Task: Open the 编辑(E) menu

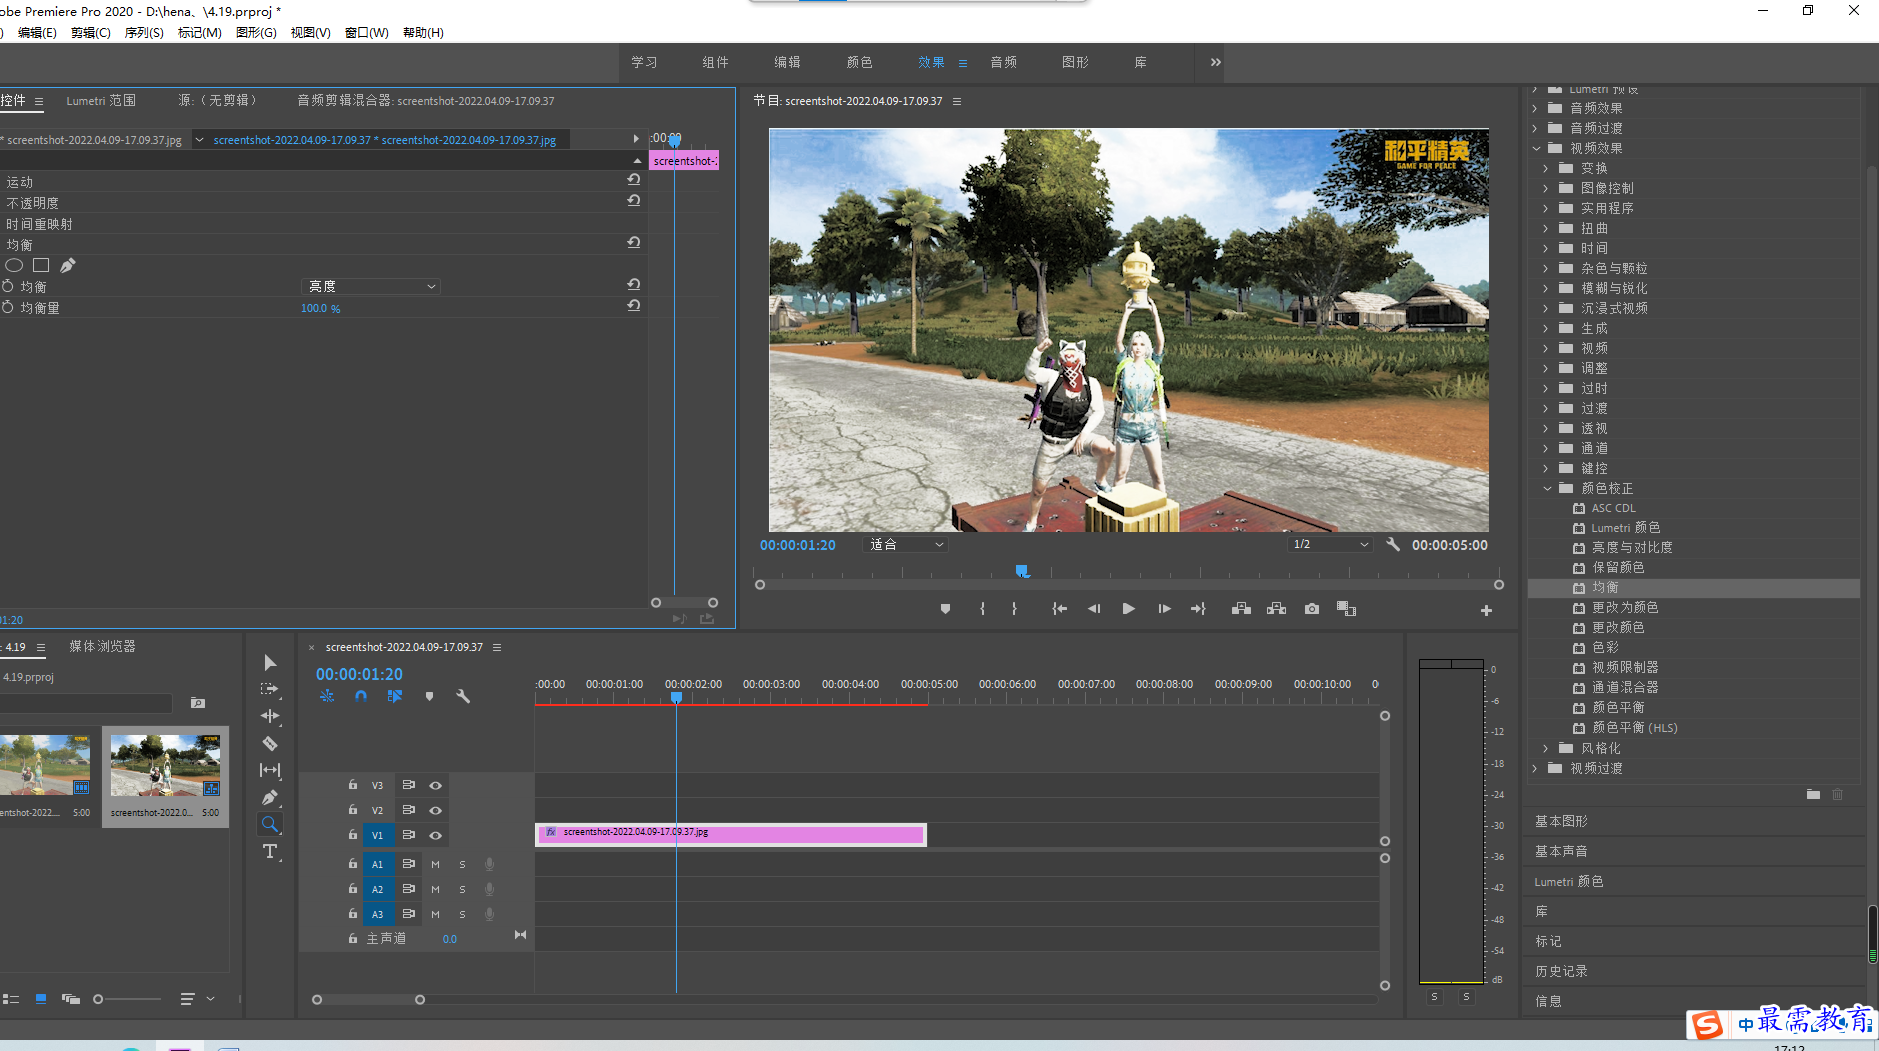Action: pyautogui.click(x=37, y=32)
